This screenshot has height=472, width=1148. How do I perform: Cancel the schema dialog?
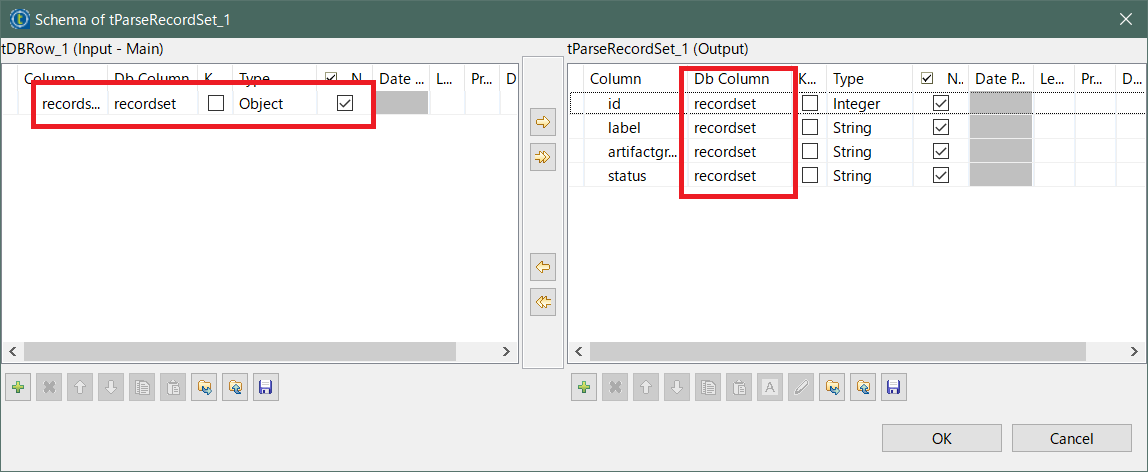click(1071, 438)
